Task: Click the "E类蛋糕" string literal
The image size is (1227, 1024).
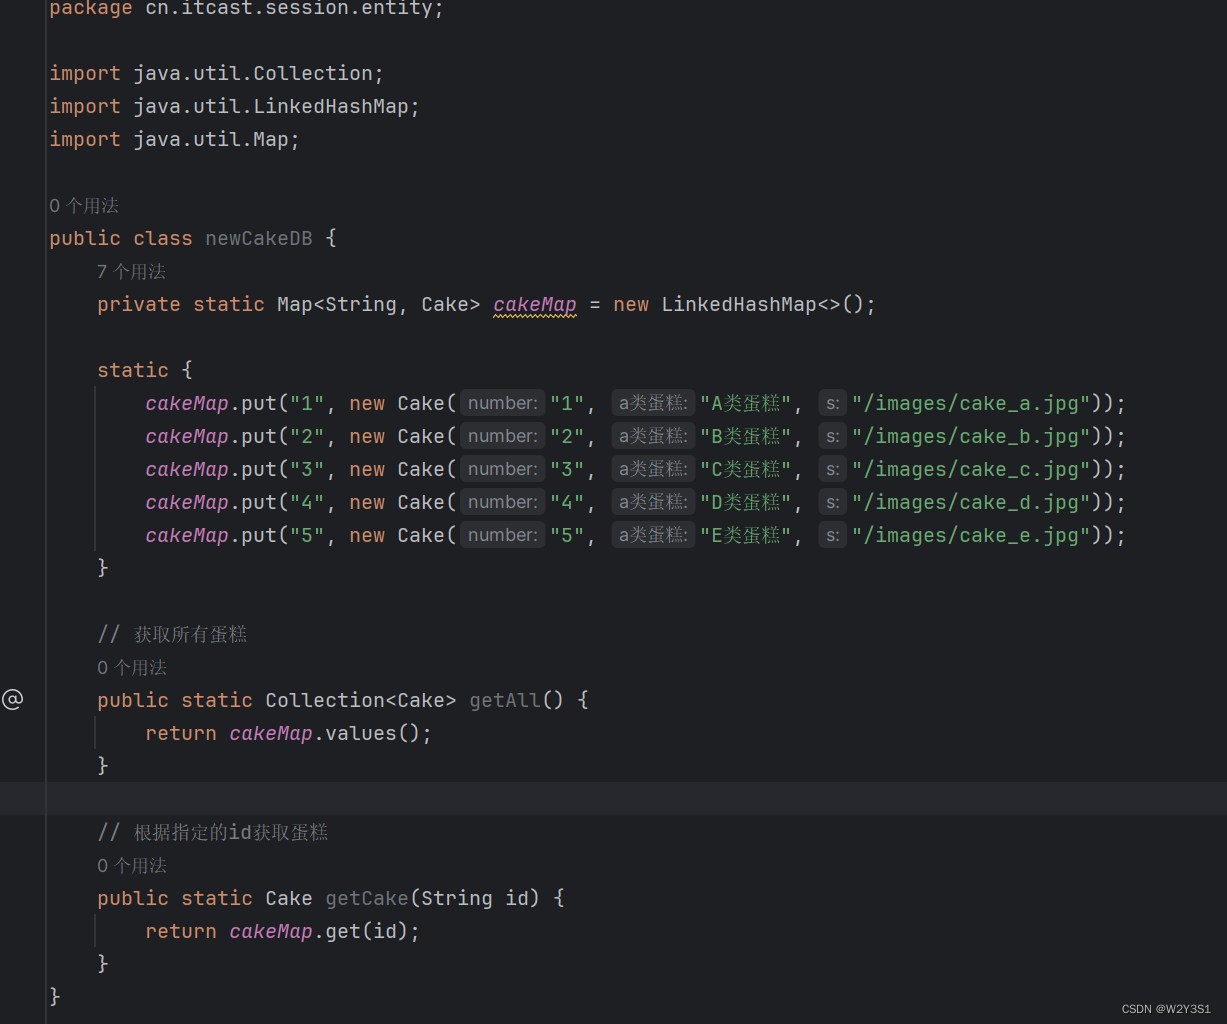Action: tap(746, 535)
